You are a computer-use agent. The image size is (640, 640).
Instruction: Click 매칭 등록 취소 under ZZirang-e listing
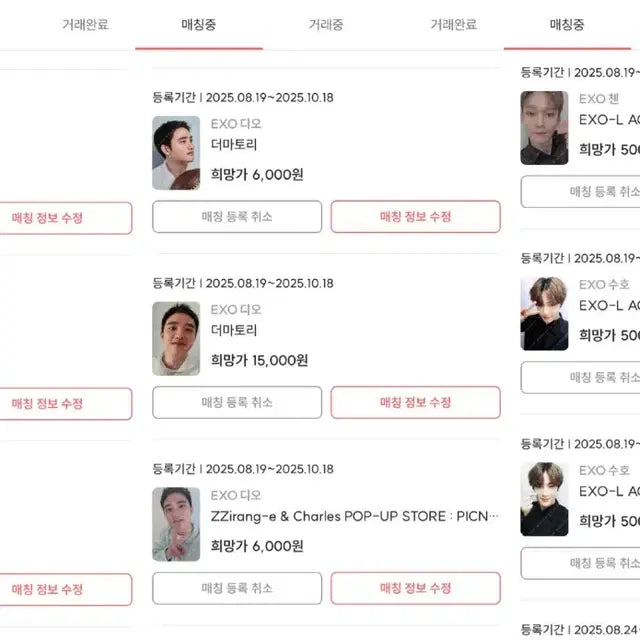237,589
